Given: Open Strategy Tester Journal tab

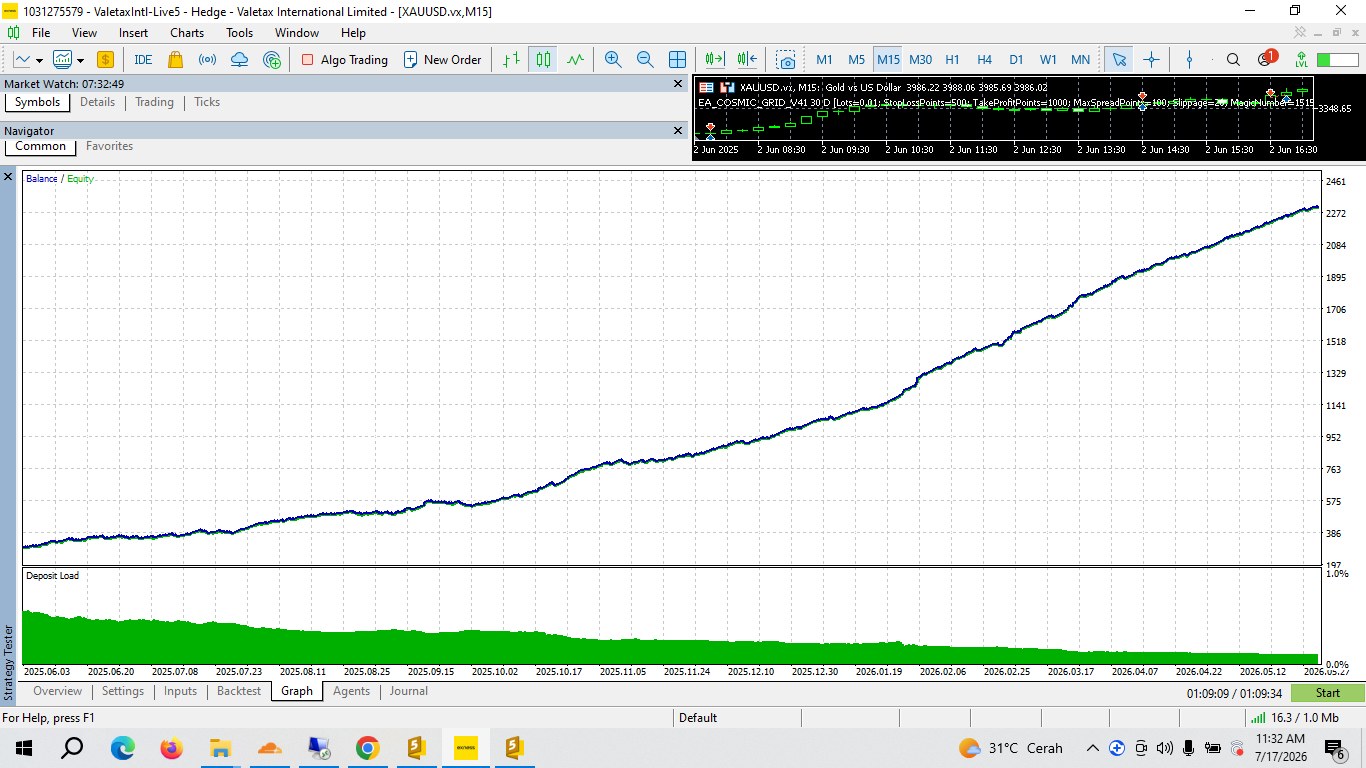Looking at the screenshot, I should point(408,691).
